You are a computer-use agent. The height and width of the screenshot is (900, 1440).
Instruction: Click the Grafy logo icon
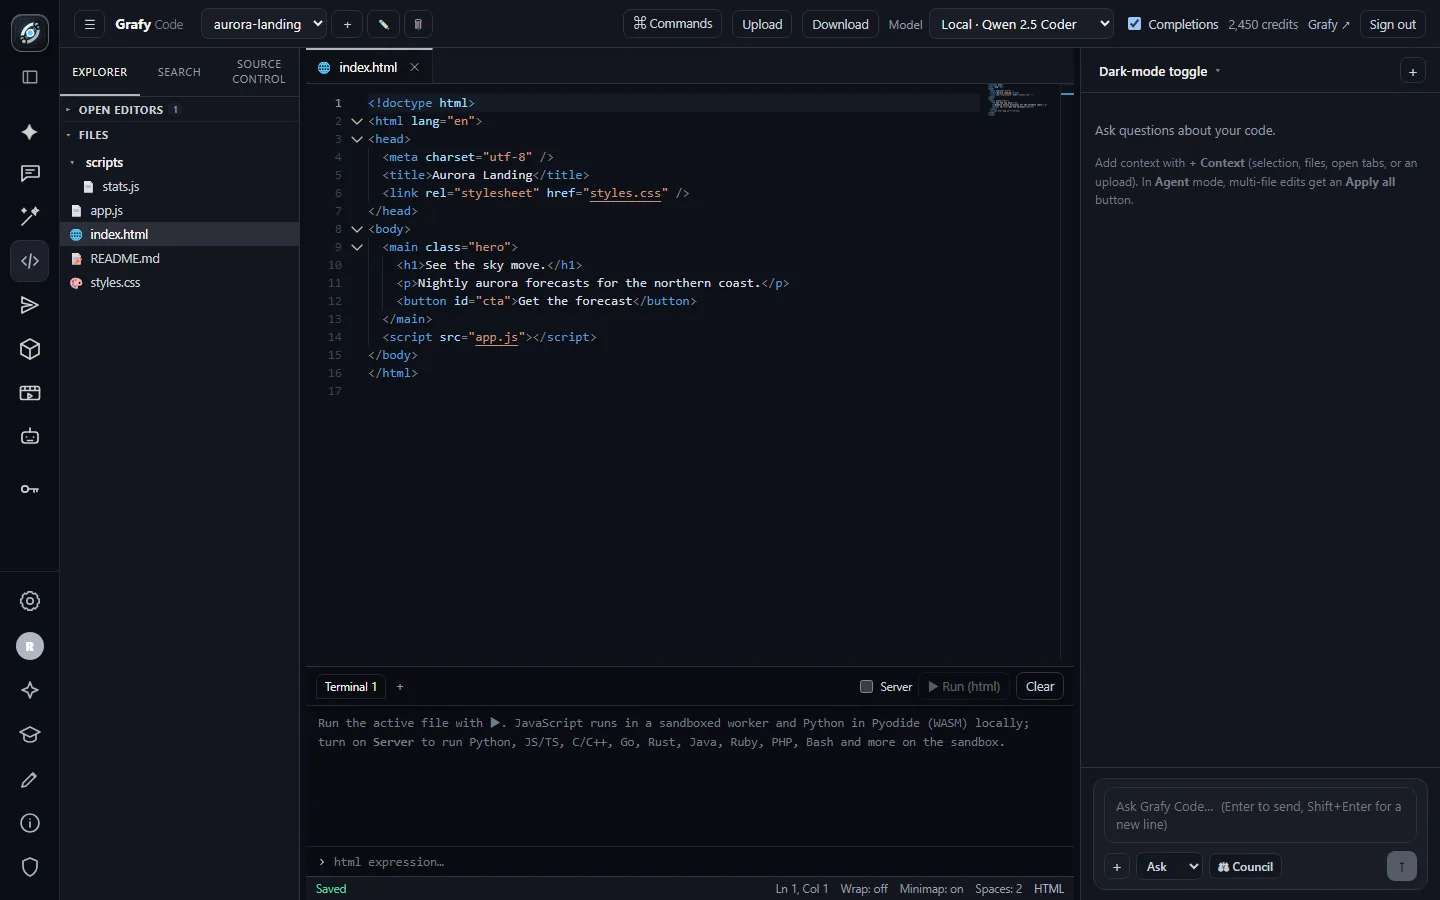(x=30, y=33)
